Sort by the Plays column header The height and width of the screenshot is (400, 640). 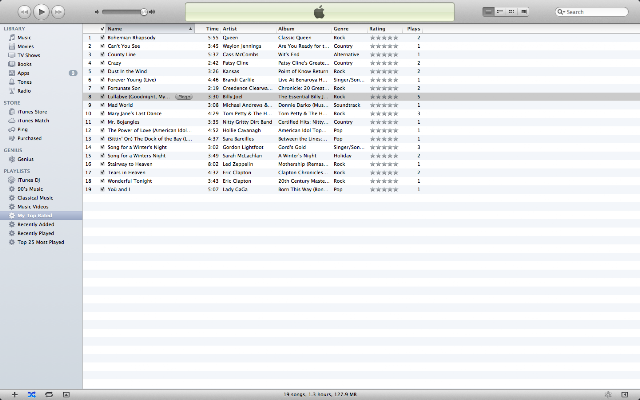click(413, 29)
